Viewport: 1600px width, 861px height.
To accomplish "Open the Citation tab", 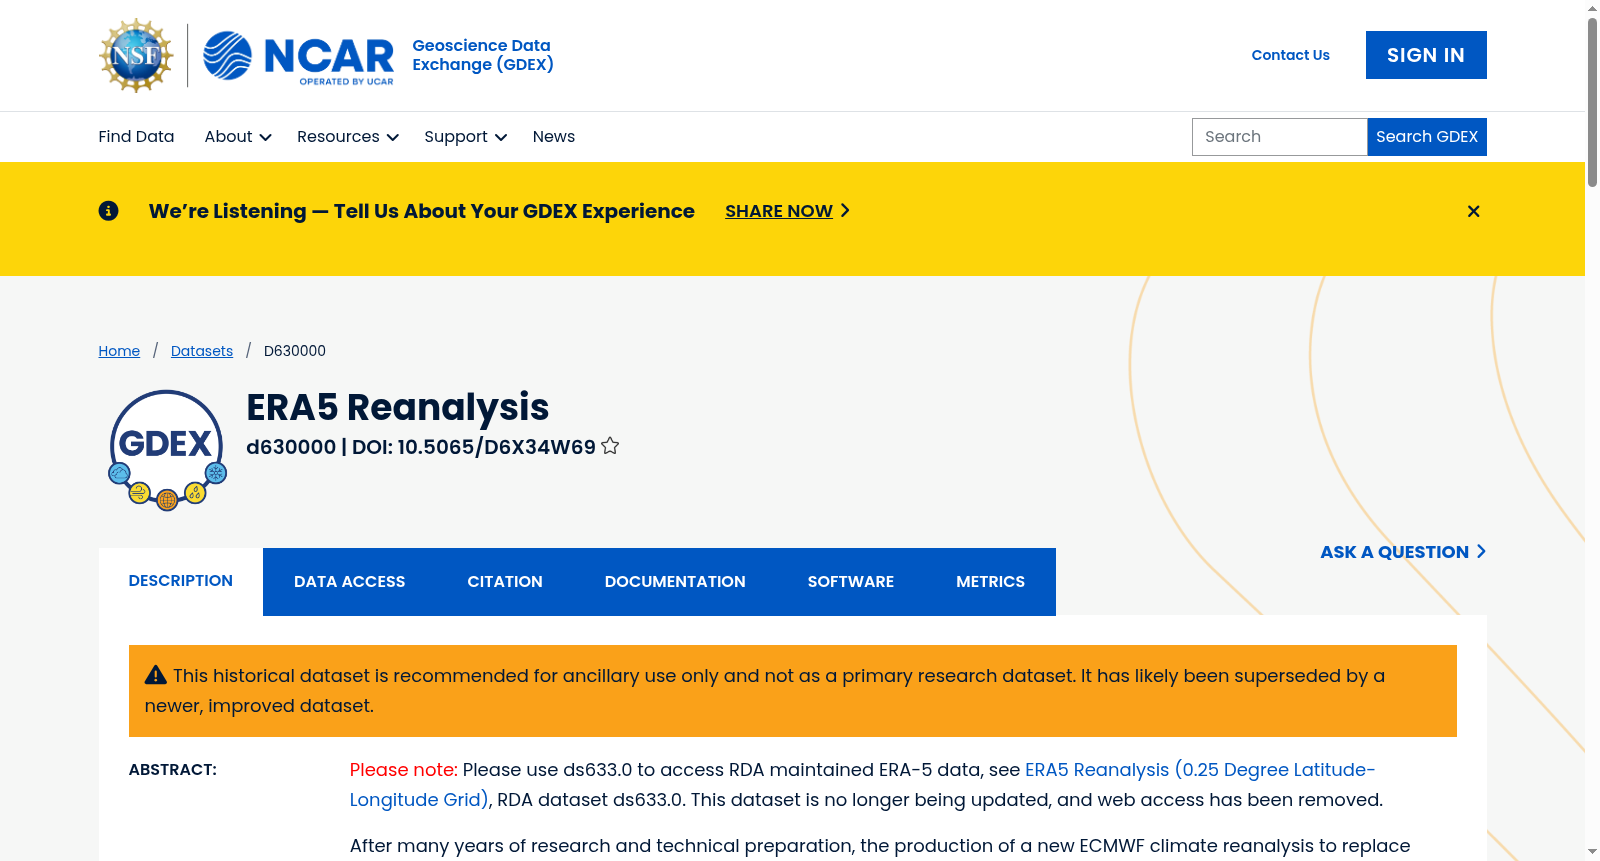I will click(x=505, y=582).
